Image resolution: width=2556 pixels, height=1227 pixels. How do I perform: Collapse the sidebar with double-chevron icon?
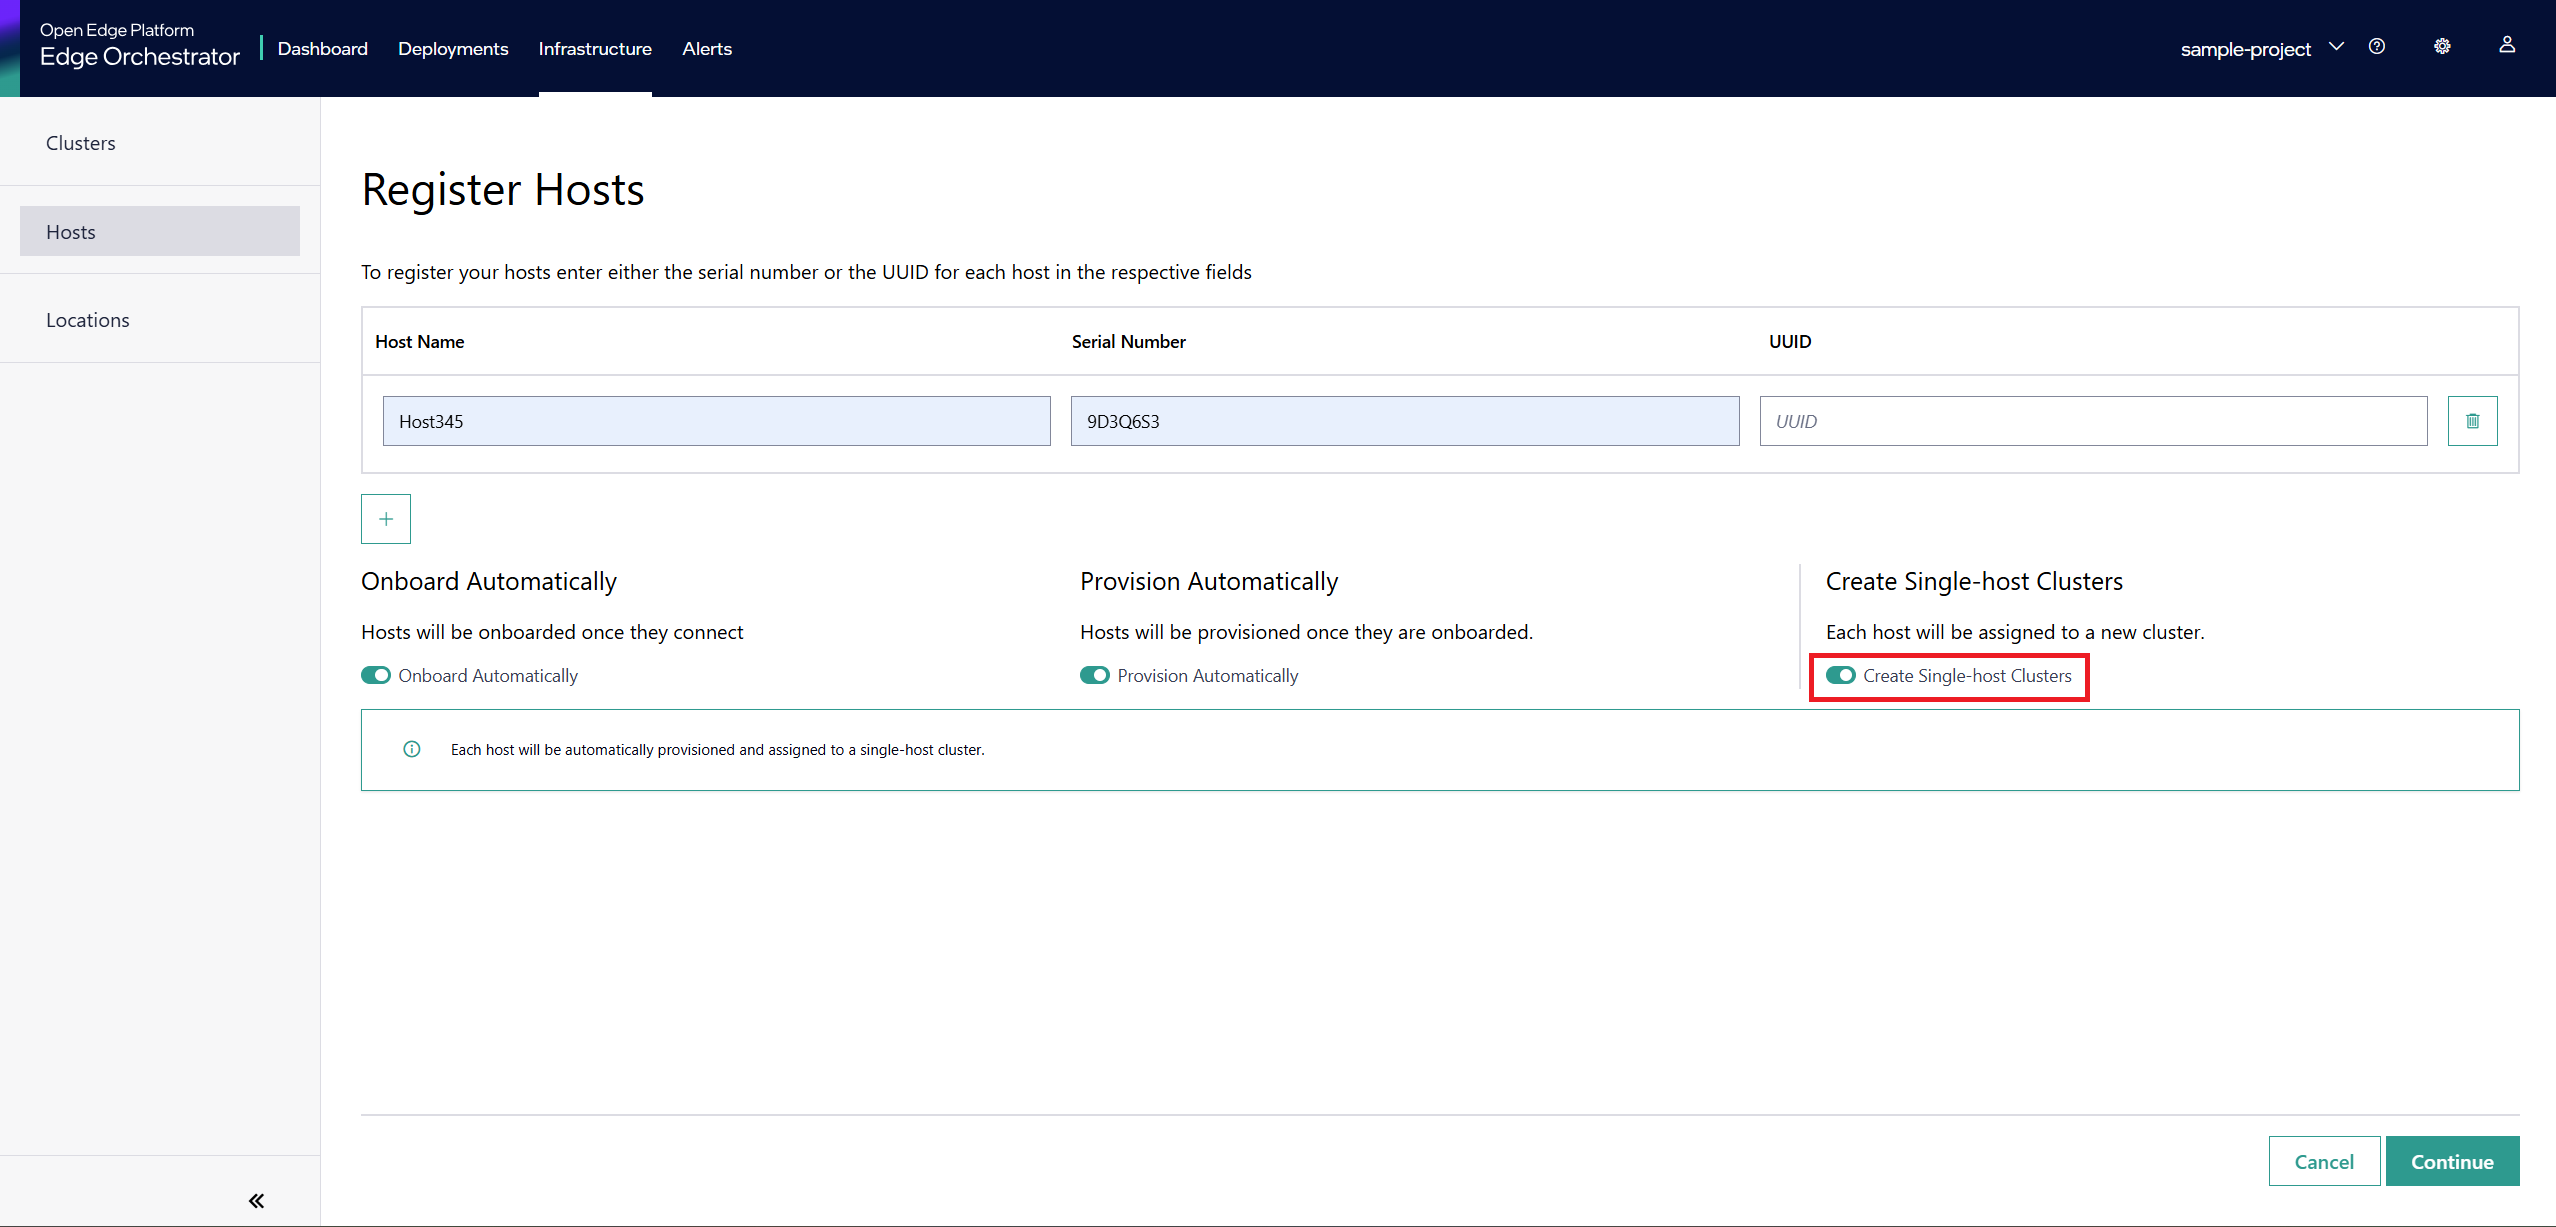point(256,1201)
